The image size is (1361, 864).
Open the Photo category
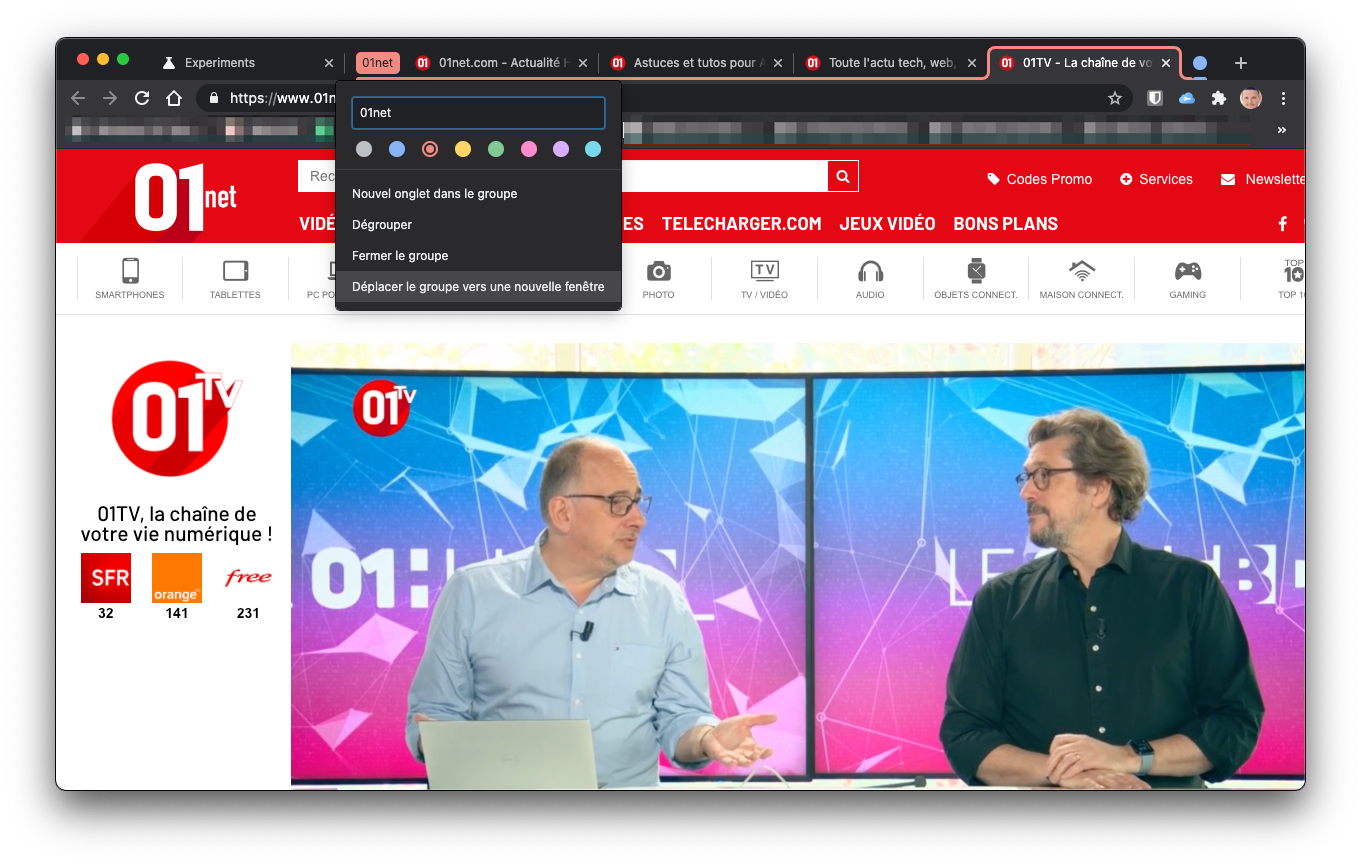tap(658, 279)
